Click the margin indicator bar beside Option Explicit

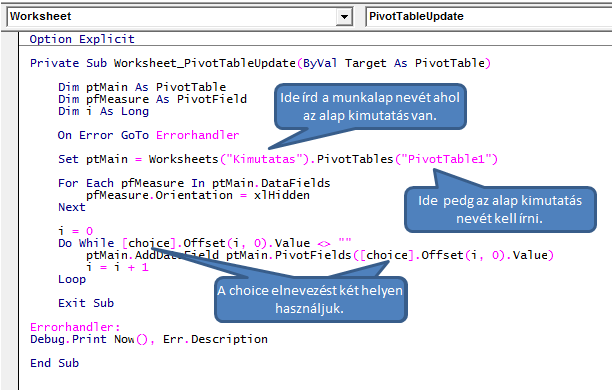click(9, 39)
